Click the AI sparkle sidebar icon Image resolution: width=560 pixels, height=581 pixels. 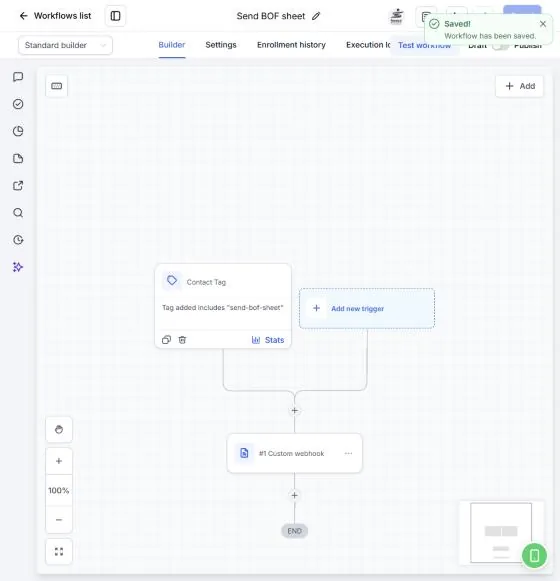pyautogui.click(x=18, y=267)
